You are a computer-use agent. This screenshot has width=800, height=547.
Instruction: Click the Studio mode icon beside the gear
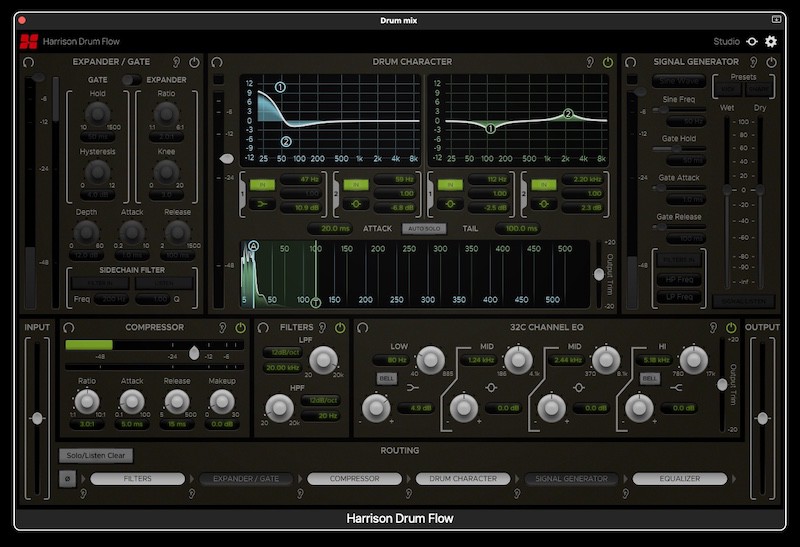coord(752,41)
